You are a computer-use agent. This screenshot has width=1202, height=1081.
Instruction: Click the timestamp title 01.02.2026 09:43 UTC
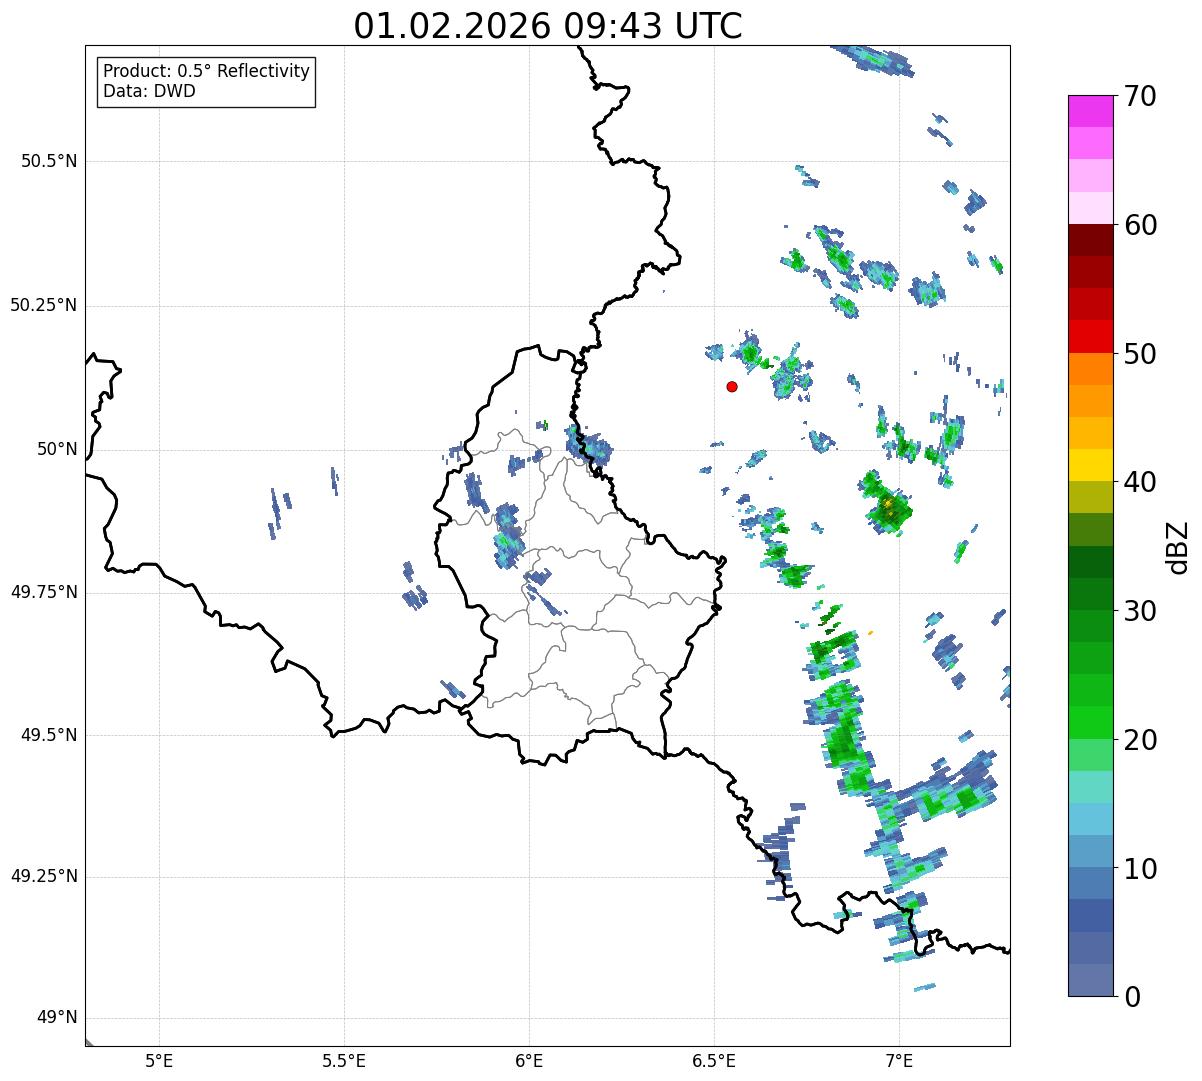tap(548, 26)
